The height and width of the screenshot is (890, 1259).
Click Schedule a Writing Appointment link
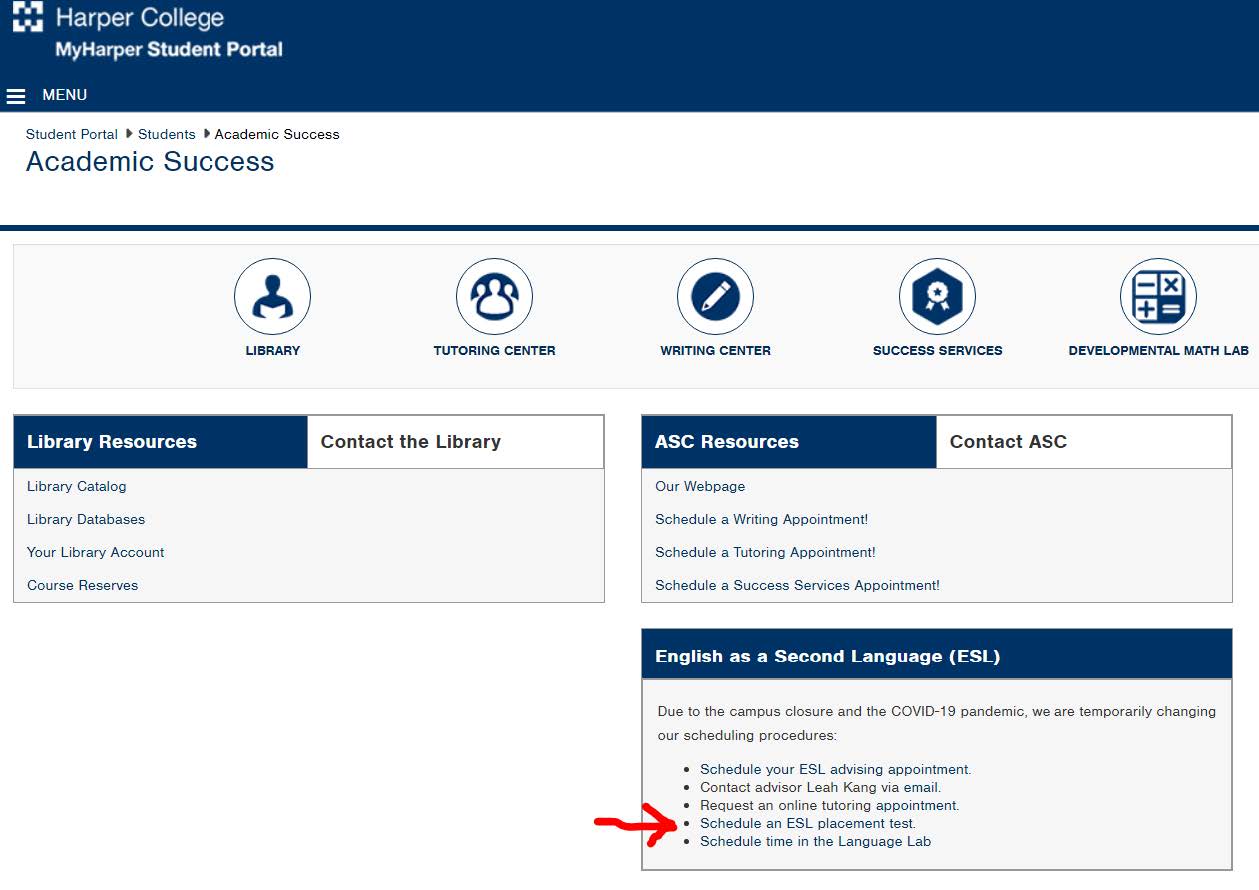(762, 519)
